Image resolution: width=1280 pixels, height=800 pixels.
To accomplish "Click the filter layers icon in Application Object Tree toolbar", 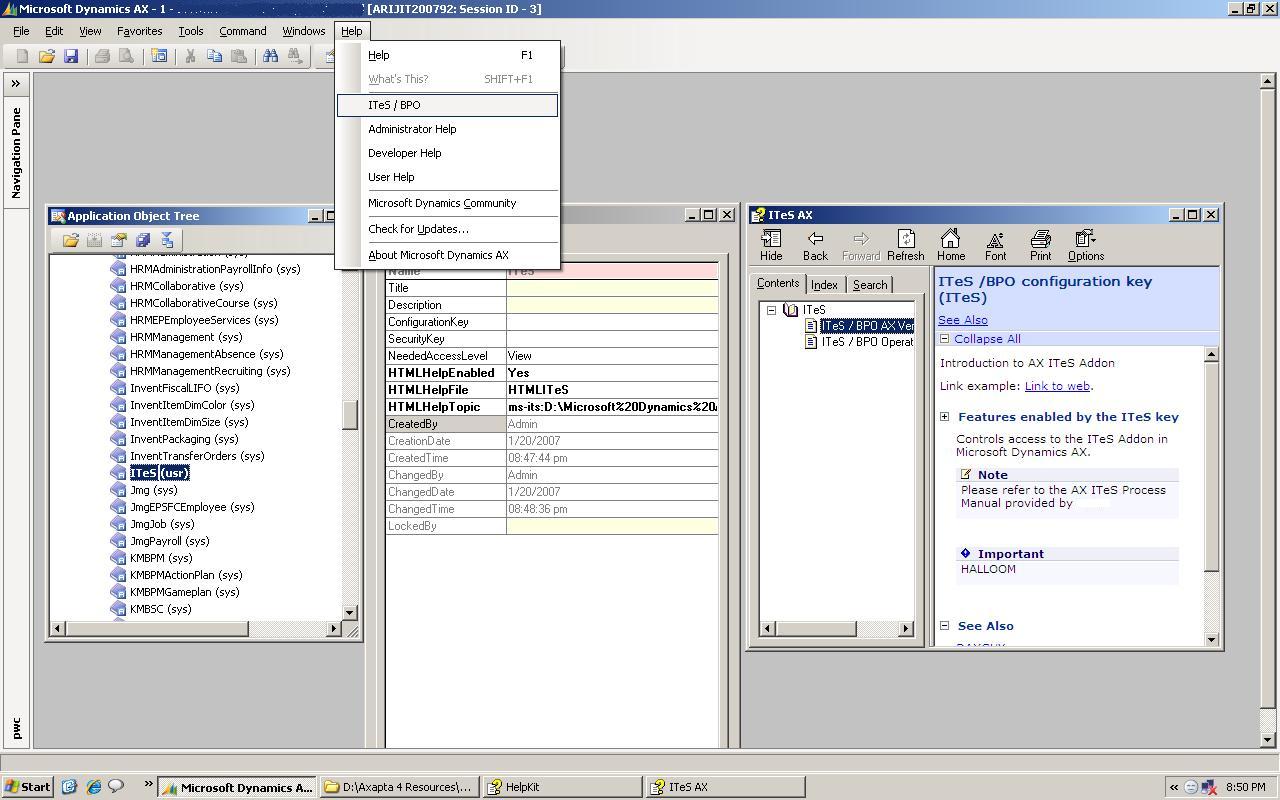I will [167, 240].
